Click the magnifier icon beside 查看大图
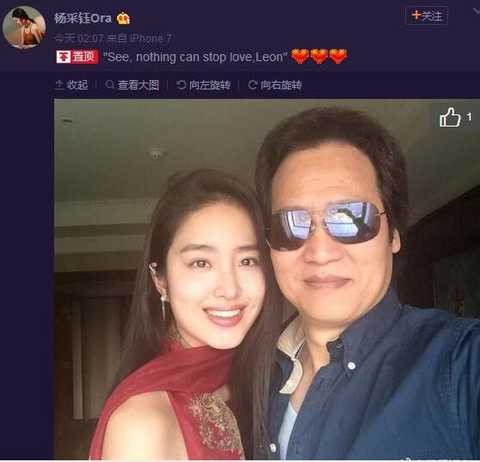Image resolution: width=480 pixels, height=462 pixels. click(109, 85)
